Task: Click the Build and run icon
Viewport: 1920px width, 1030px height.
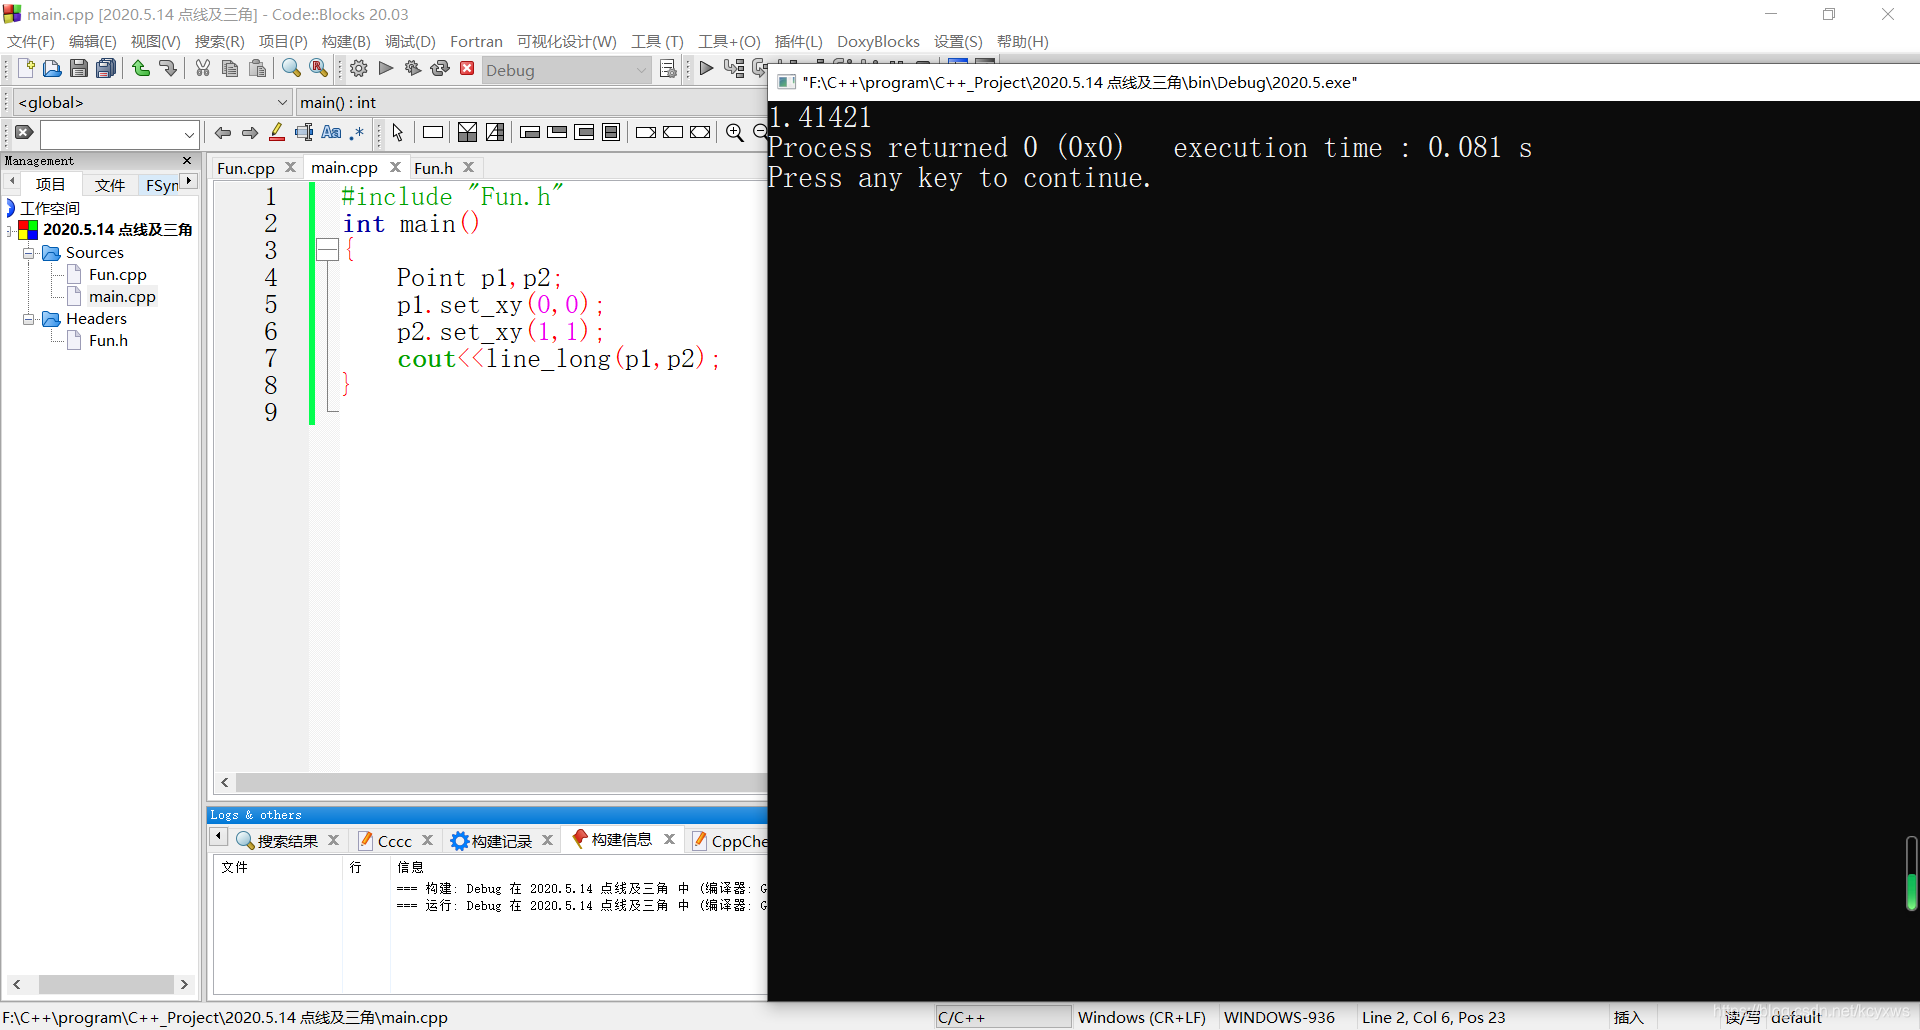Action: (413, 68)
